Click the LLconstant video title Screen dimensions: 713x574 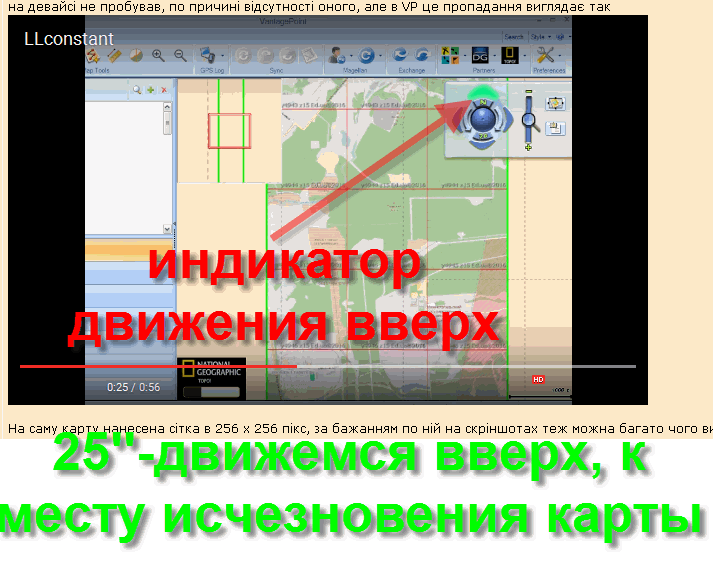click(68, 39)
